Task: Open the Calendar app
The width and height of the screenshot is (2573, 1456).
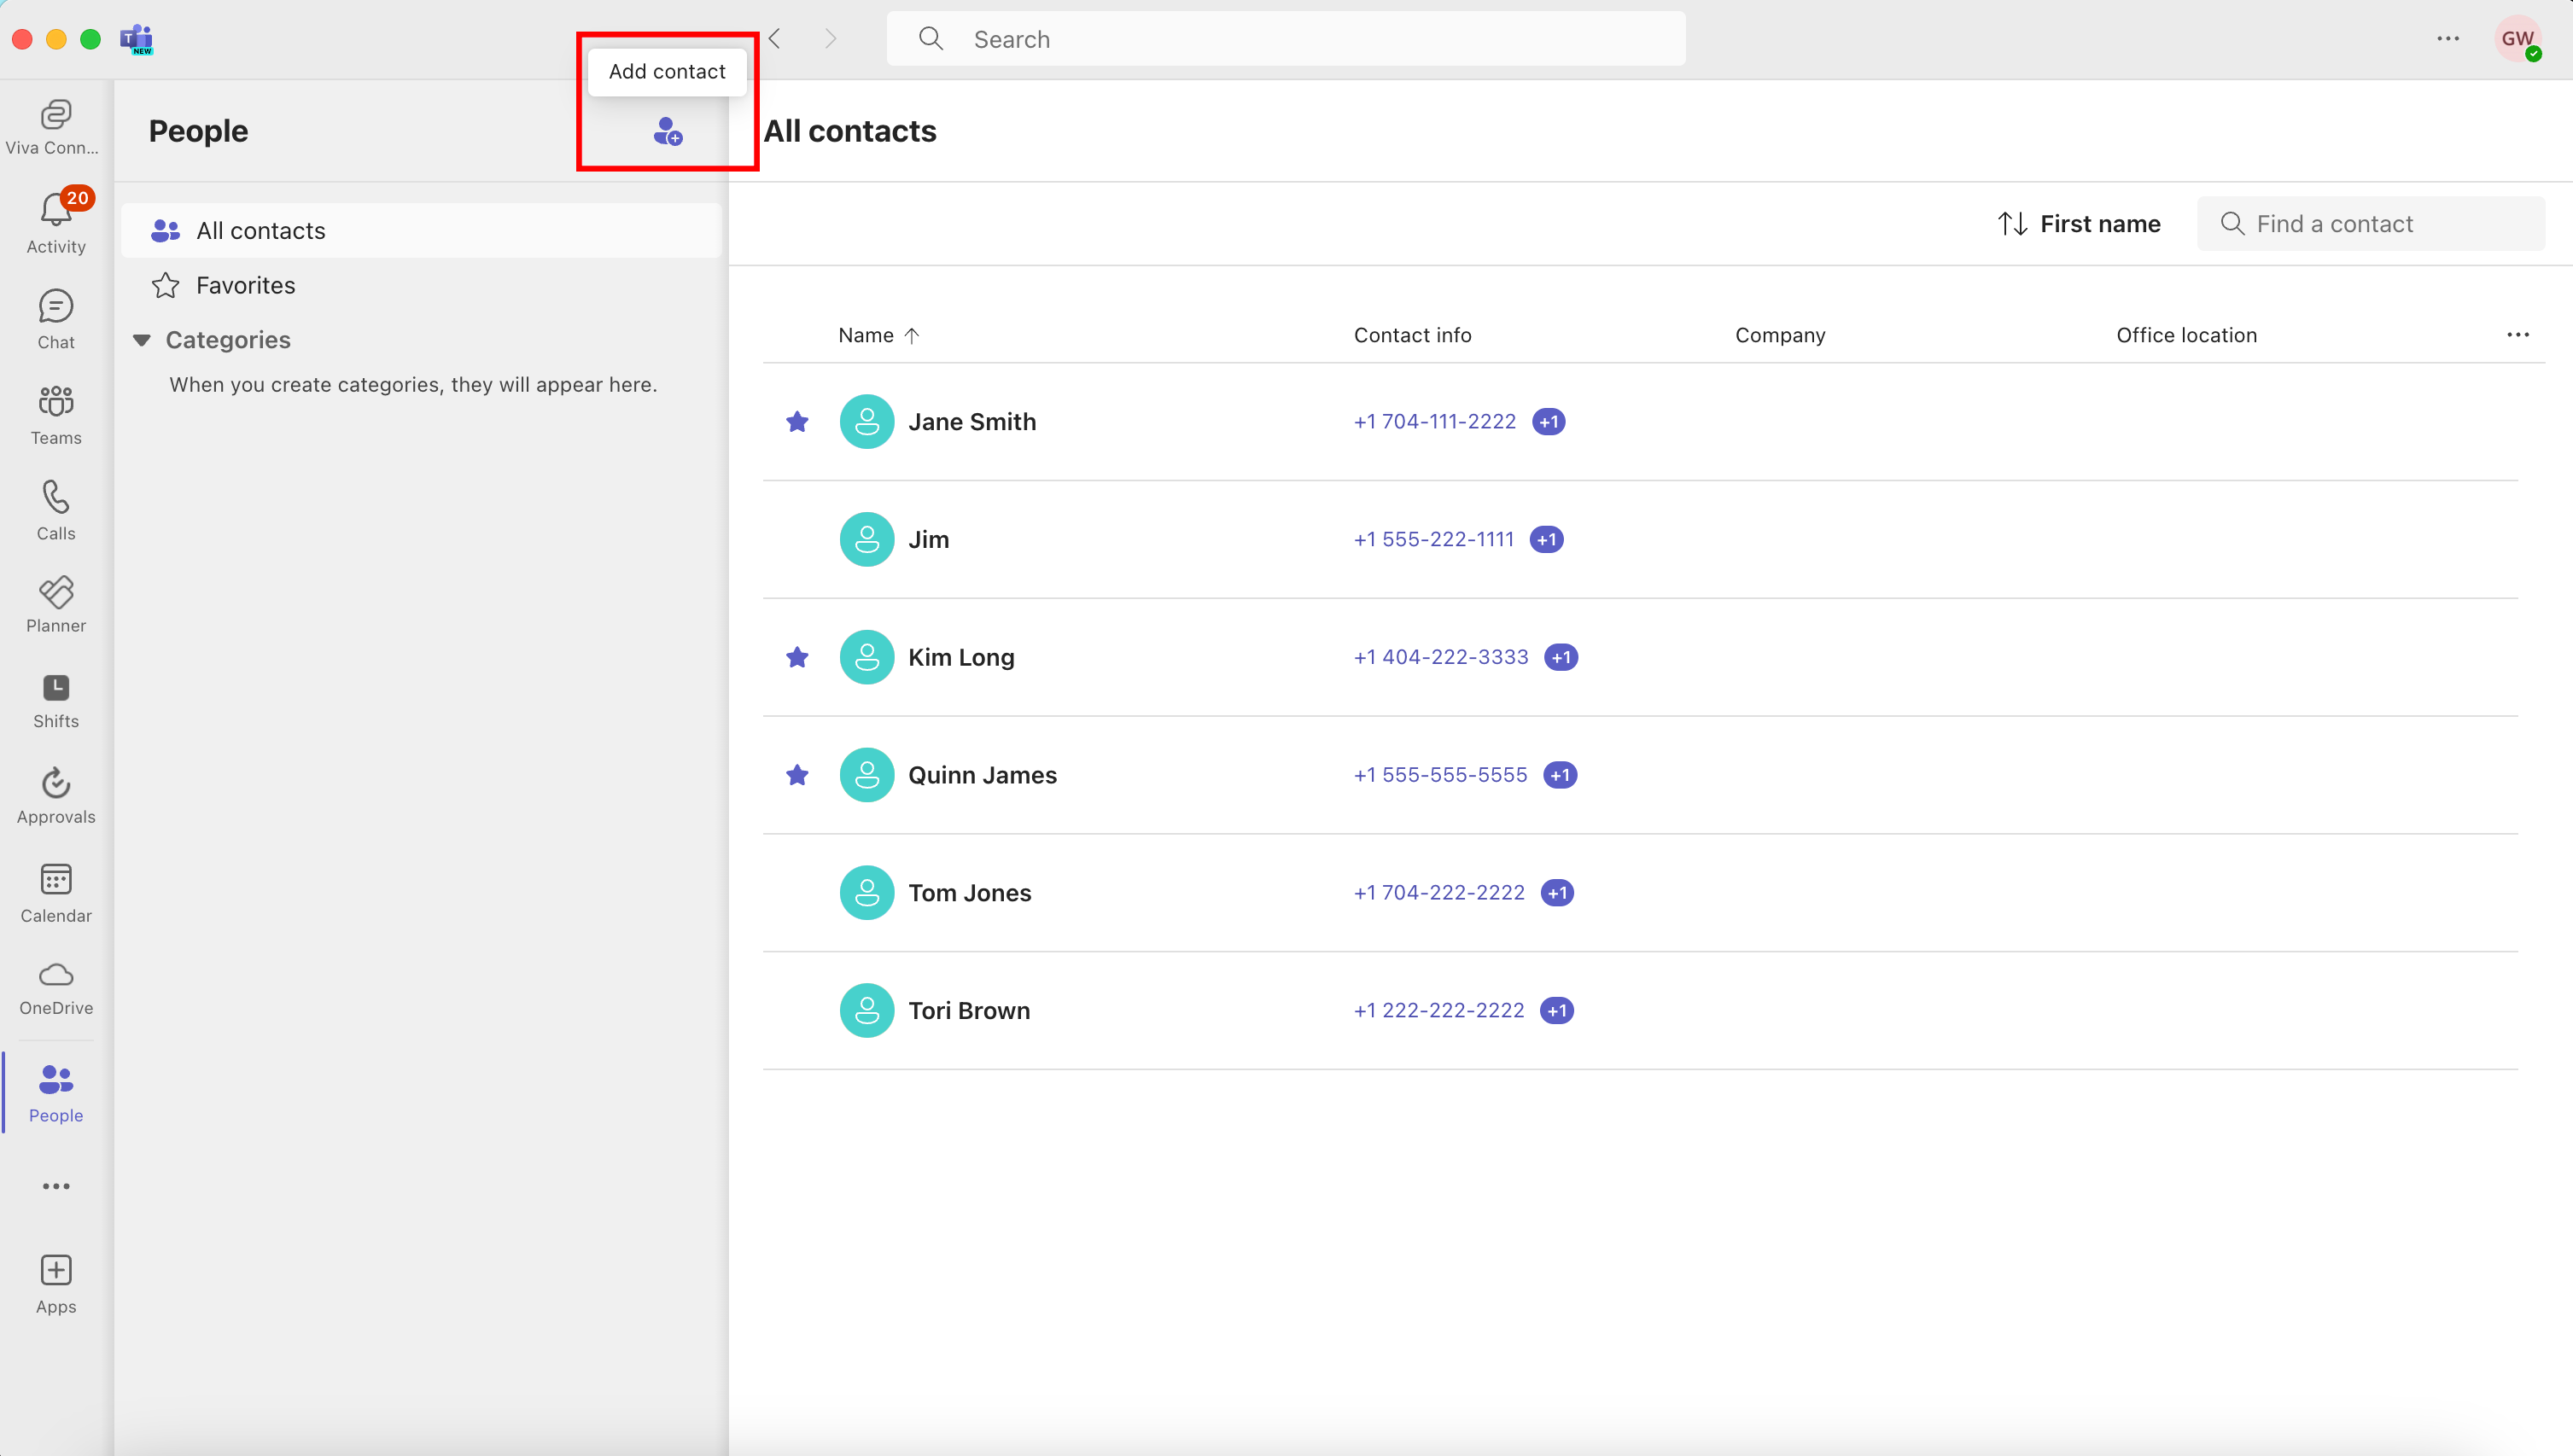Action: coord(56,894)
